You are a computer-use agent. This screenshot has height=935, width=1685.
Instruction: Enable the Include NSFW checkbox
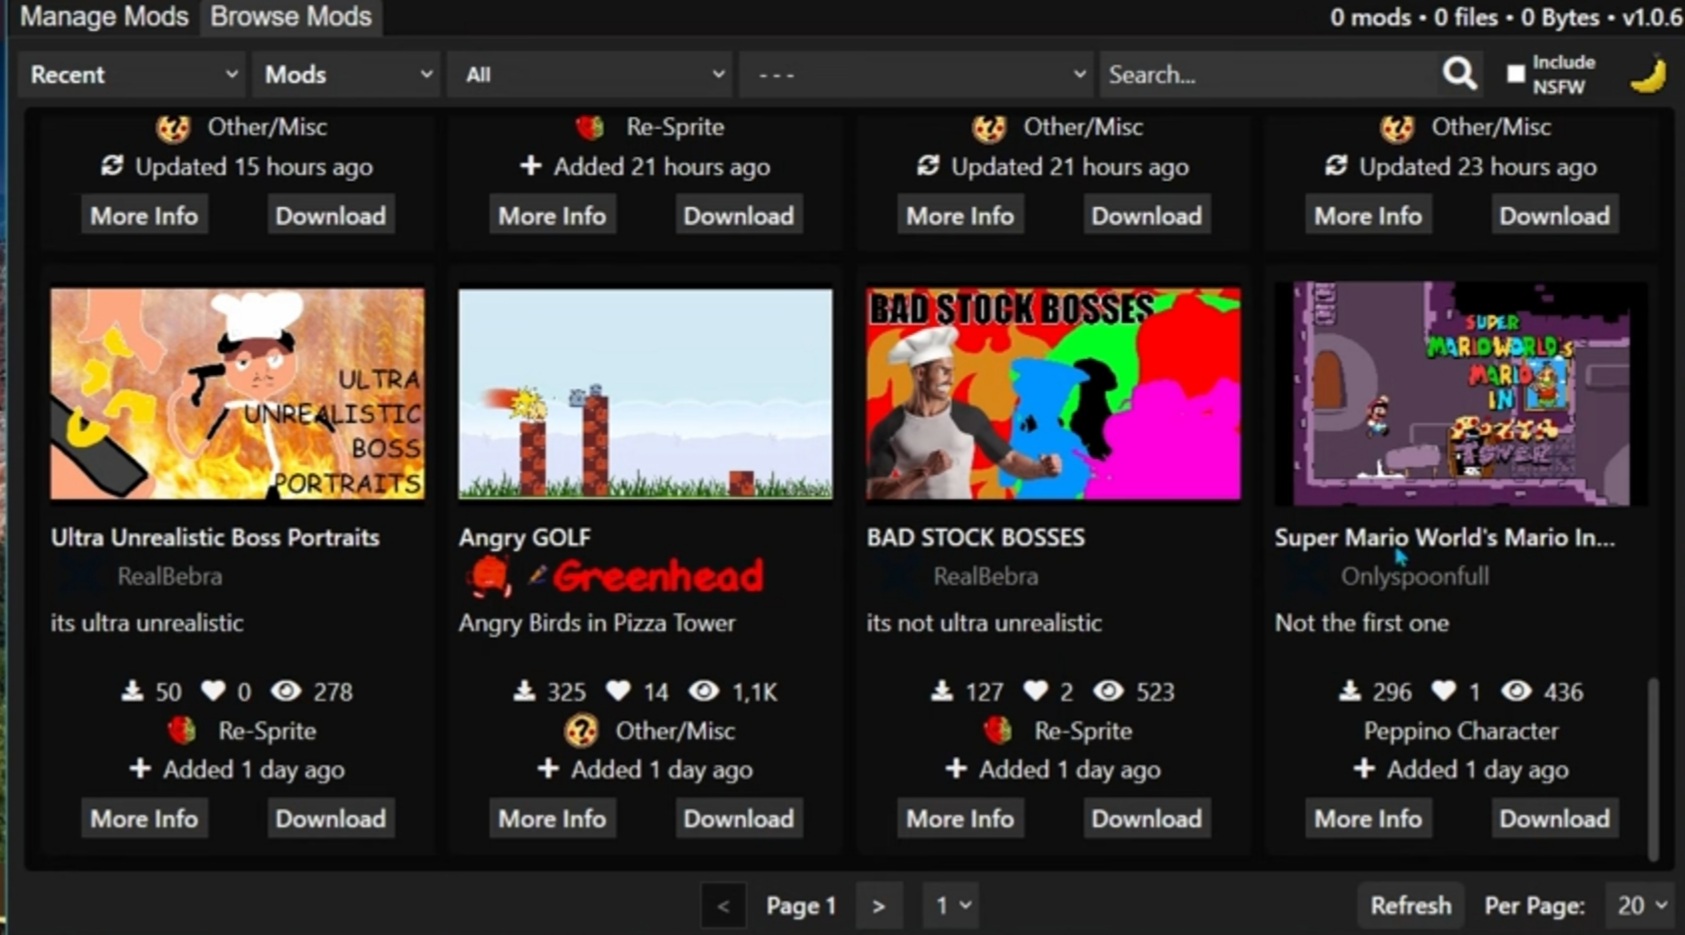coord(1516,74)
